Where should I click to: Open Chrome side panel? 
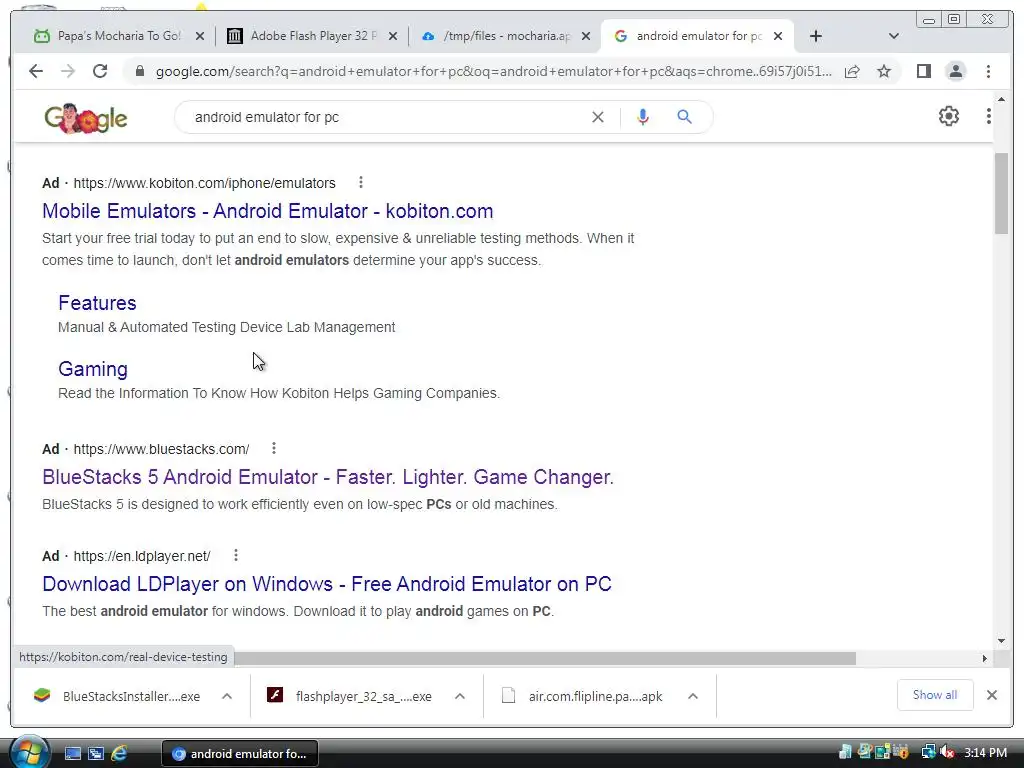pos(923,71)
